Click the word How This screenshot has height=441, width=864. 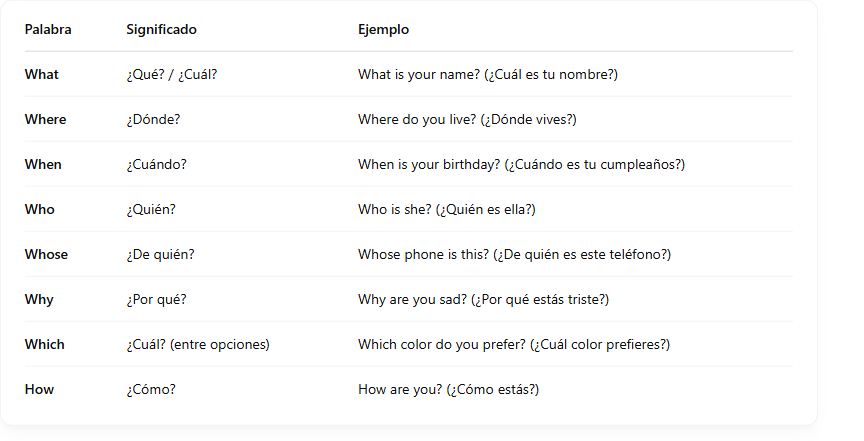point(39,389)
